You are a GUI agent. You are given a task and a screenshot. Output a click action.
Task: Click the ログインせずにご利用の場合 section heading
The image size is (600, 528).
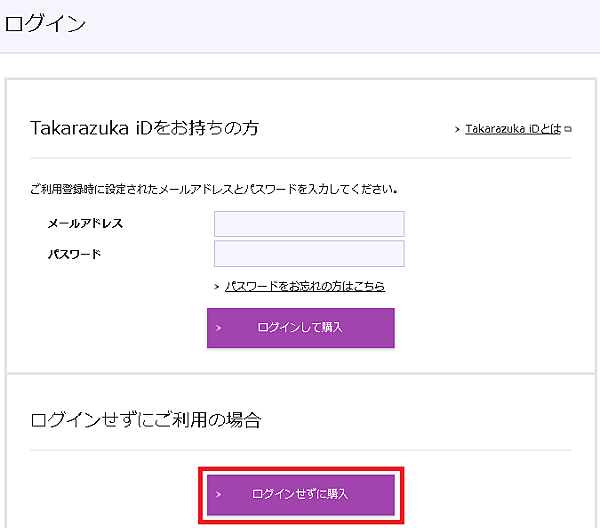[x=146, y=420]
